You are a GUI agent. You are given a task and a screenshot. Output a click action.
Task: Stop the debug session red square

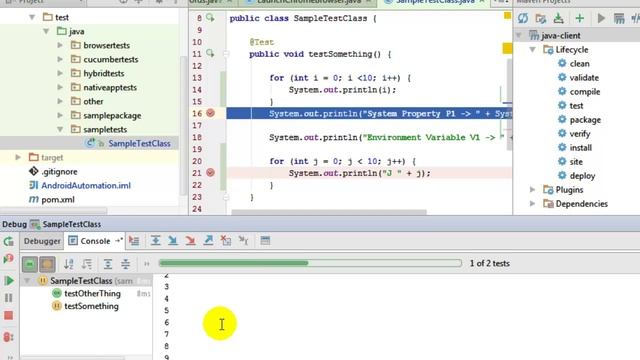tap(9, 316)
